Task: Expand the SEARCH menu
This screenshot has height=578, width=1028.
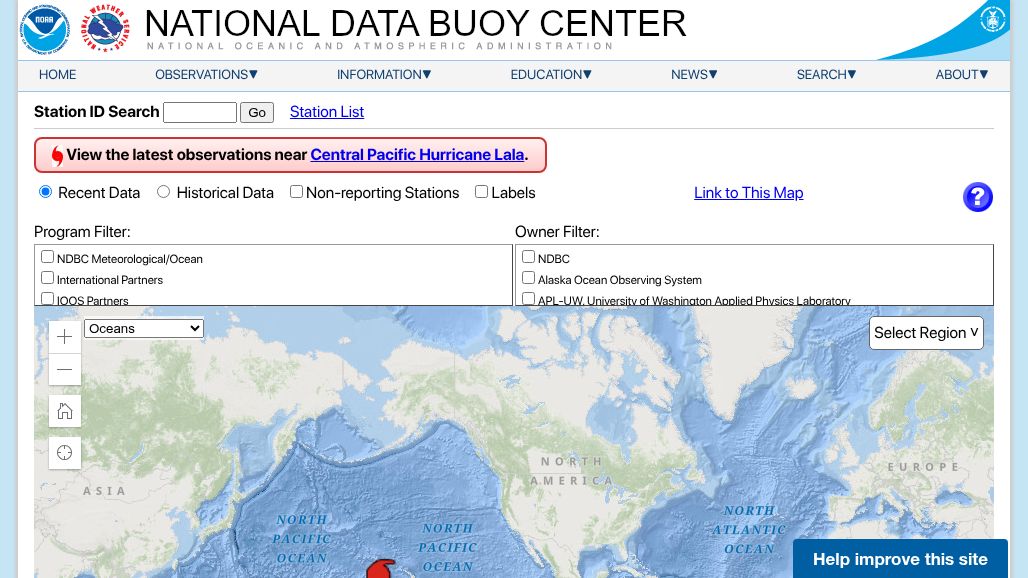Action: pos(827,75)
